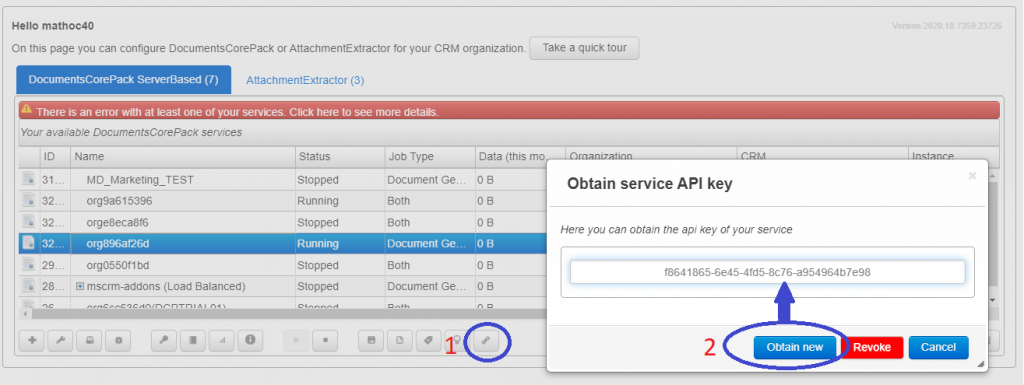Viewport: 1024px width, 385px height.
Task: Click the service icon of org896af26d row
Action: click(29, 243)
